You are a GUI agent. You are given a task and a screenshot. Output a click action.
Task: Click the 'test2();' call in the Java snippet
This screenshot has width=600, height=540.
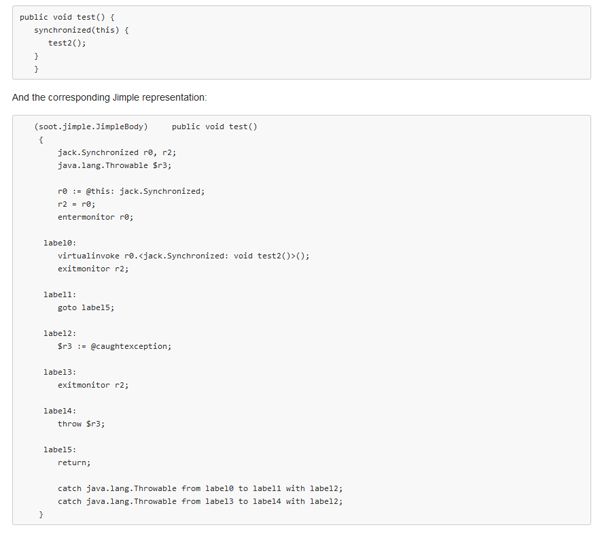[x=67, y=43]
